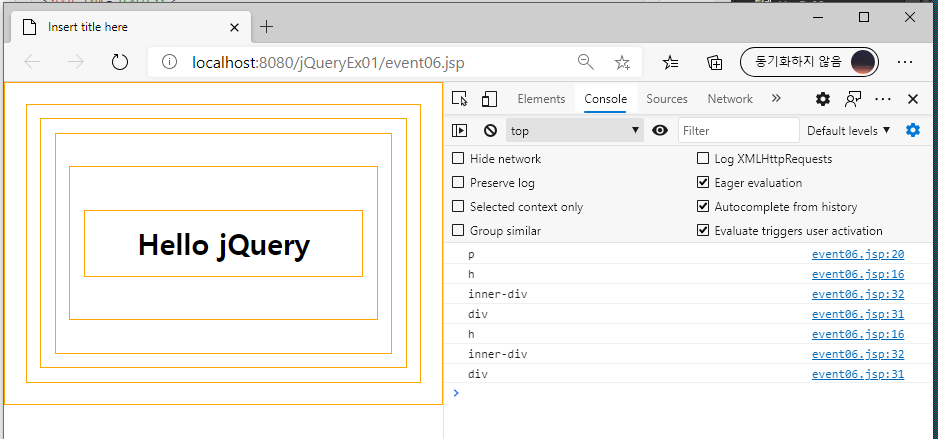Open browser Settings and more menu
The image size is (938, 439).
click(905, 62)
